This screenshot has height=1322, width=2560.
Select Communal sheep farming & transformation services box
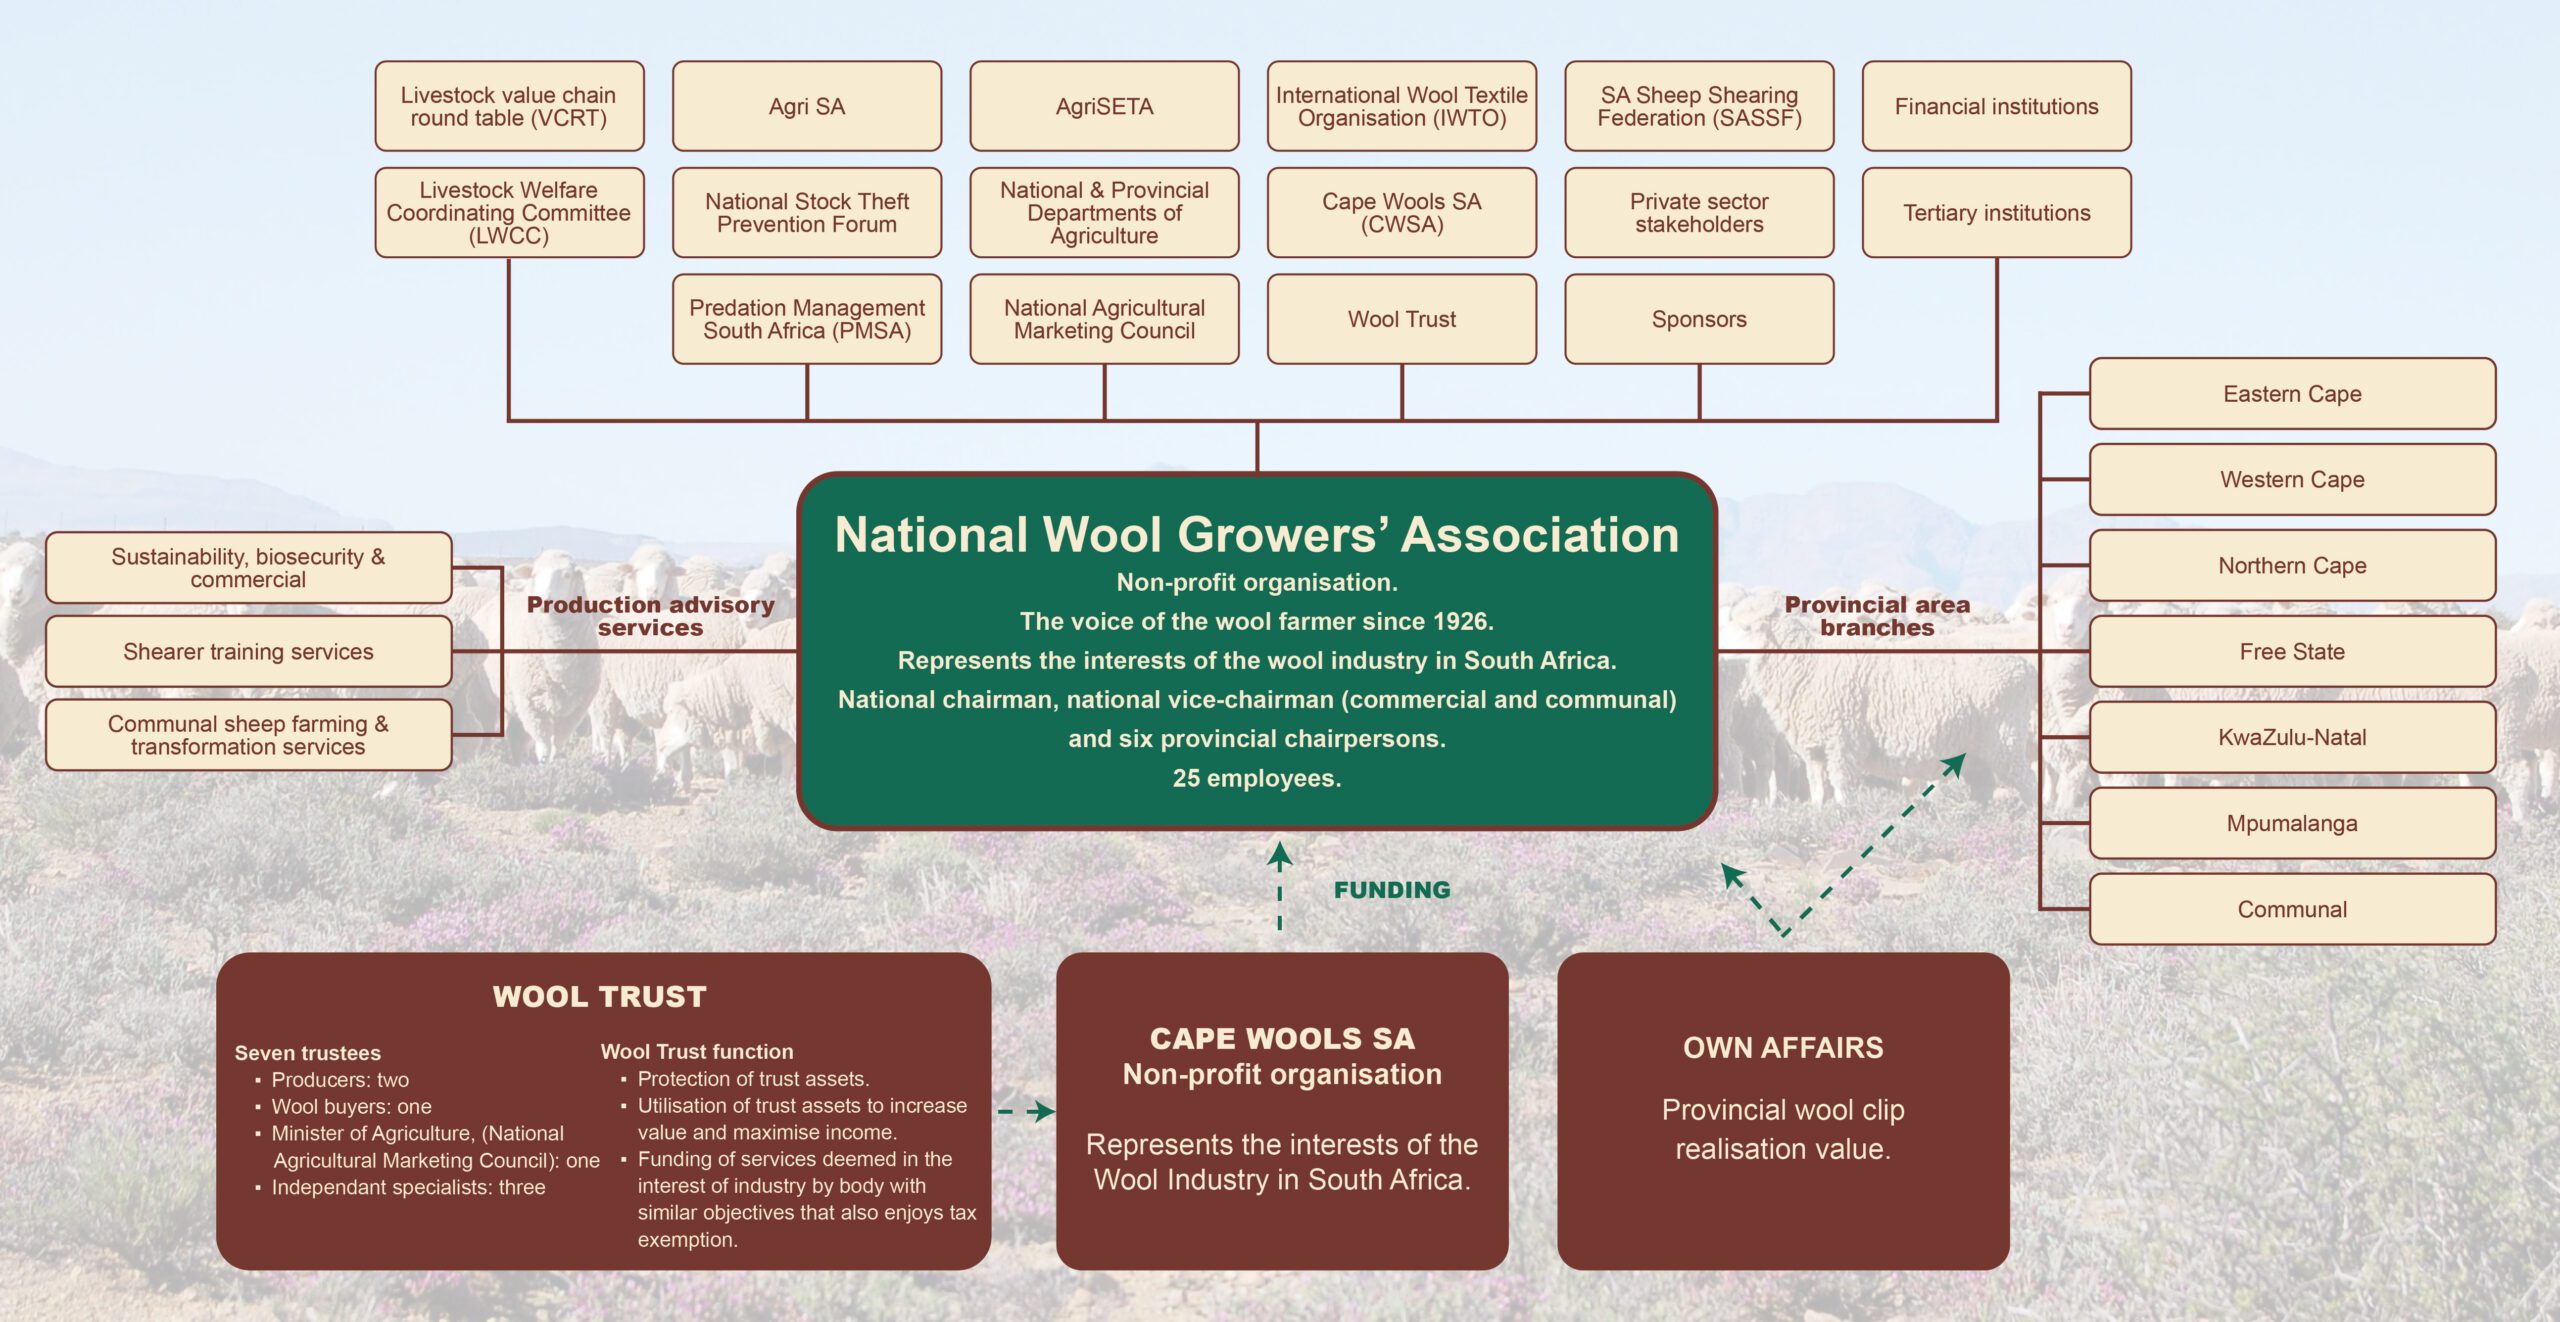coord(248,735)
